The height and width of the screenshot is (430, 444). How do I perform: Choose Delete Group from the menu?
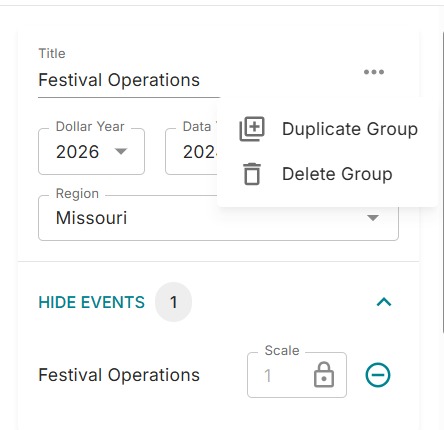pos(327,174)
